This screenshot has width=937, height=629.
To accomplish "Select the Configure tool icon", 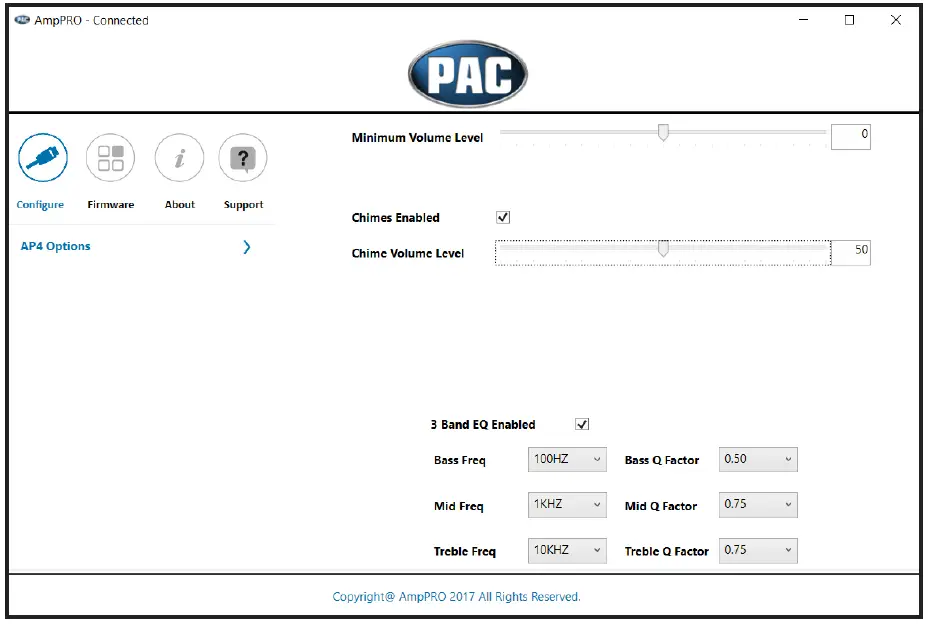I will (41, 157).
